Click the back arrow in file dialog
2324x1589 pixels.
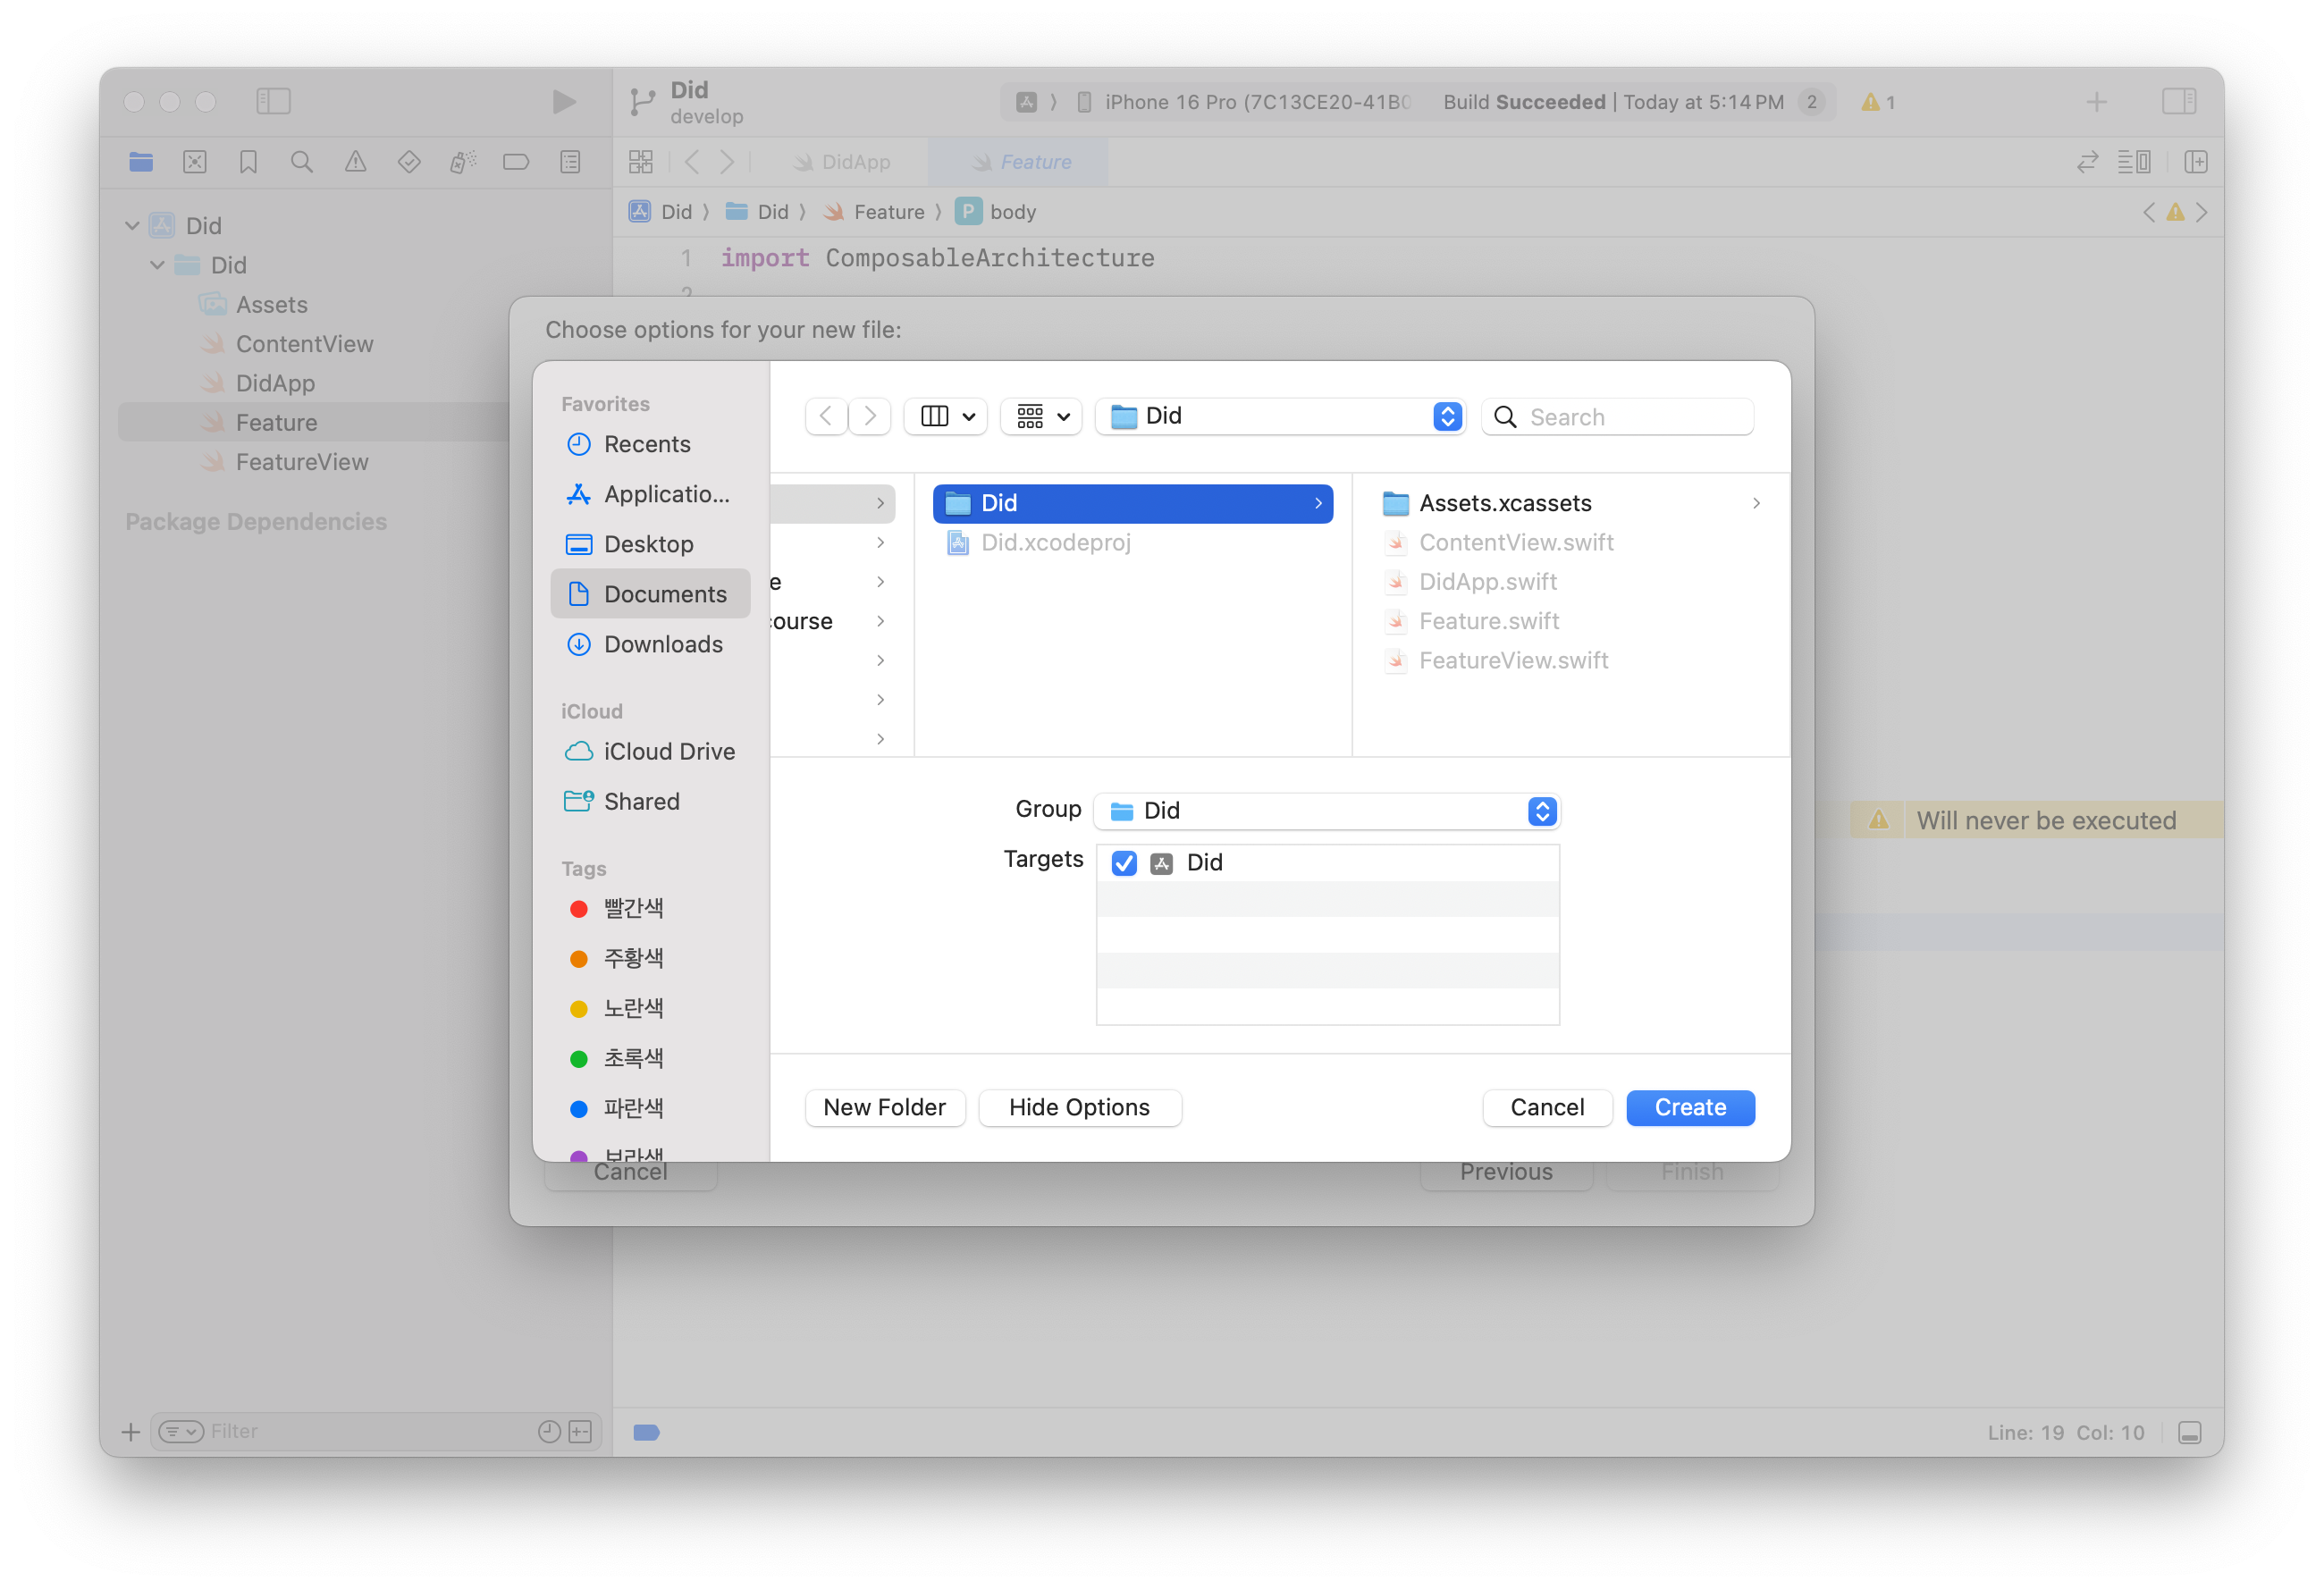[x=827, y=416]
